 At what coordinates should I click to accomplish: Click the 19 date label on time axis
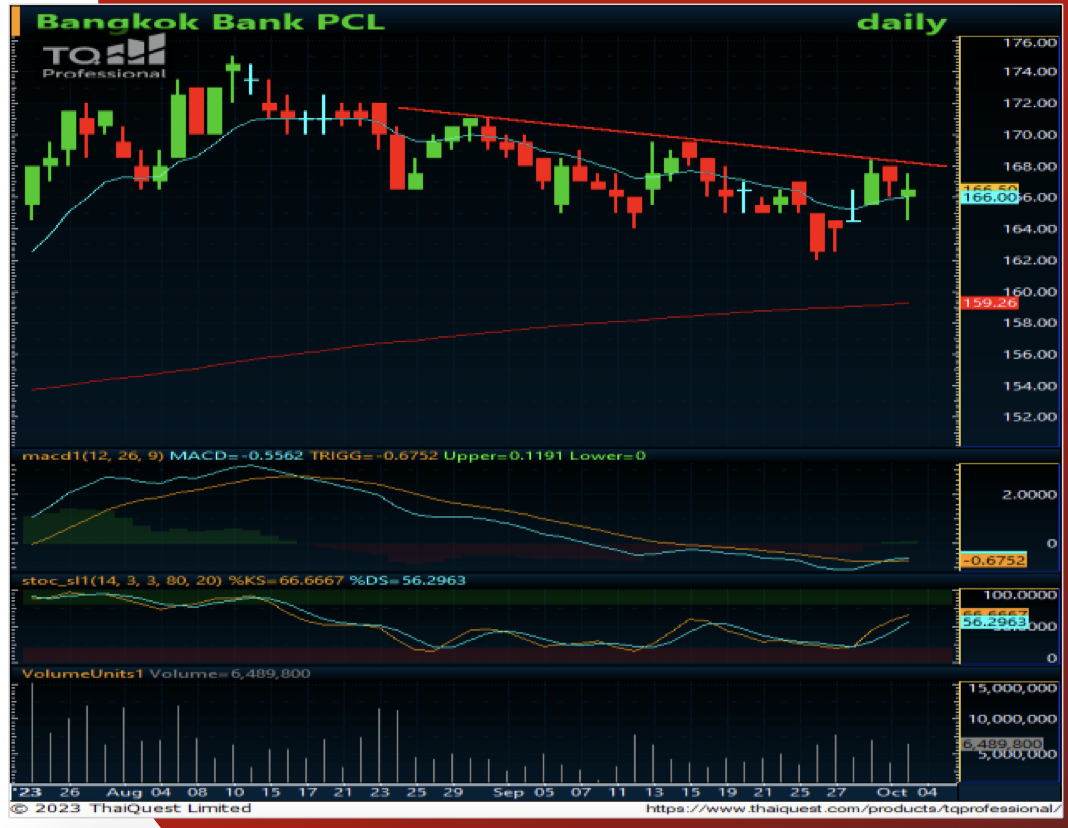(x=727, y=793)
